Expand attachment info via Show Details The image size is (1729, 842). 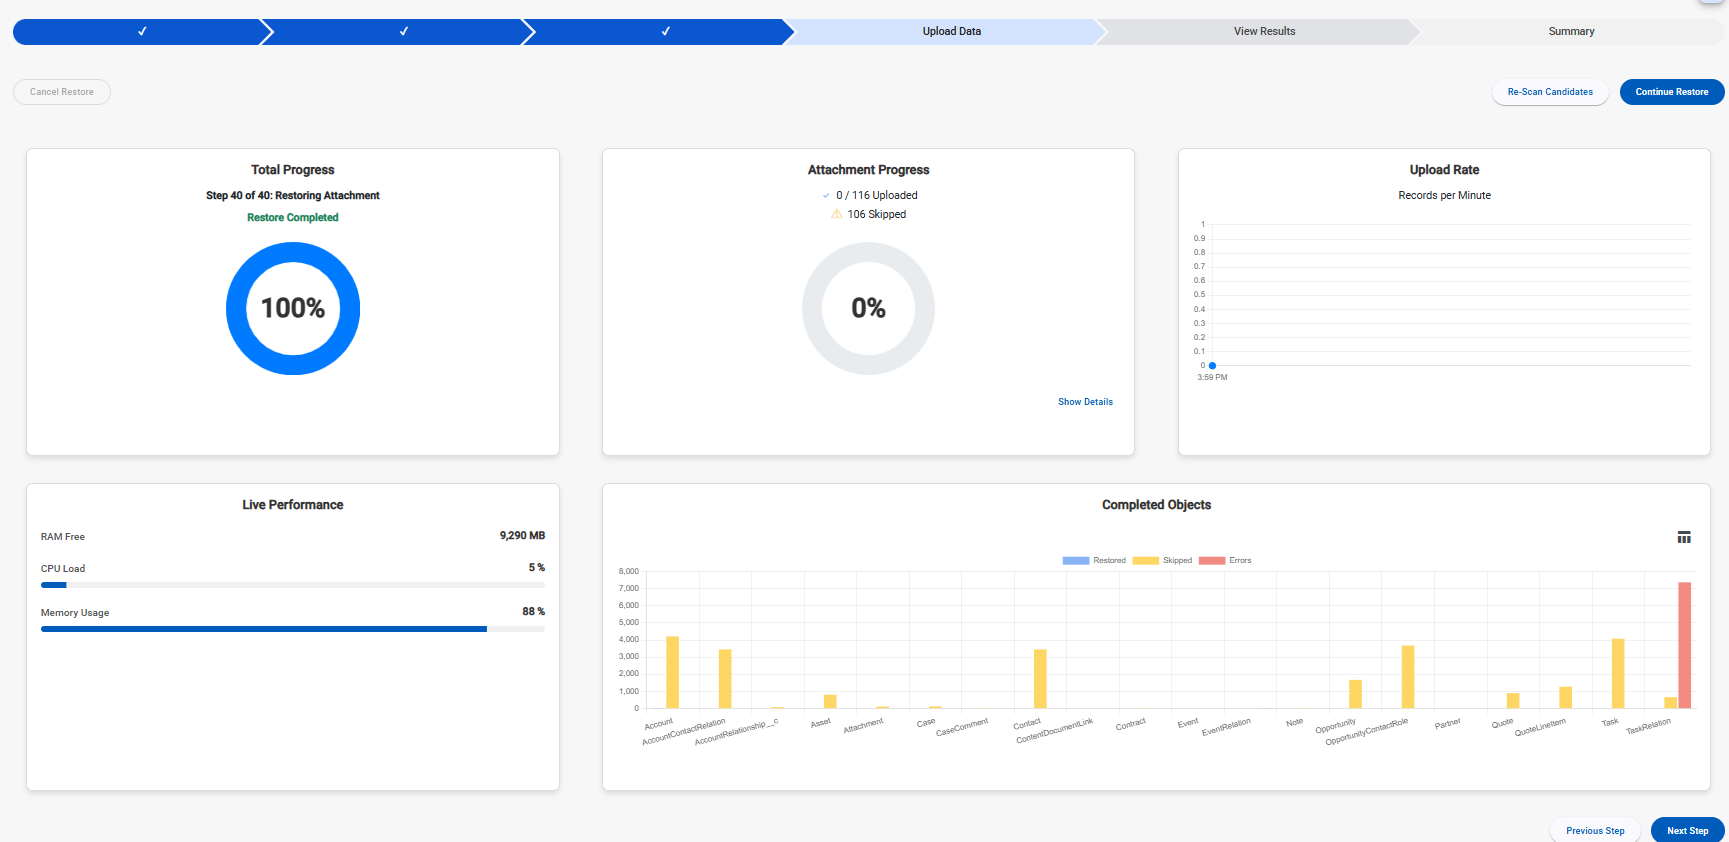(1085, 402)
